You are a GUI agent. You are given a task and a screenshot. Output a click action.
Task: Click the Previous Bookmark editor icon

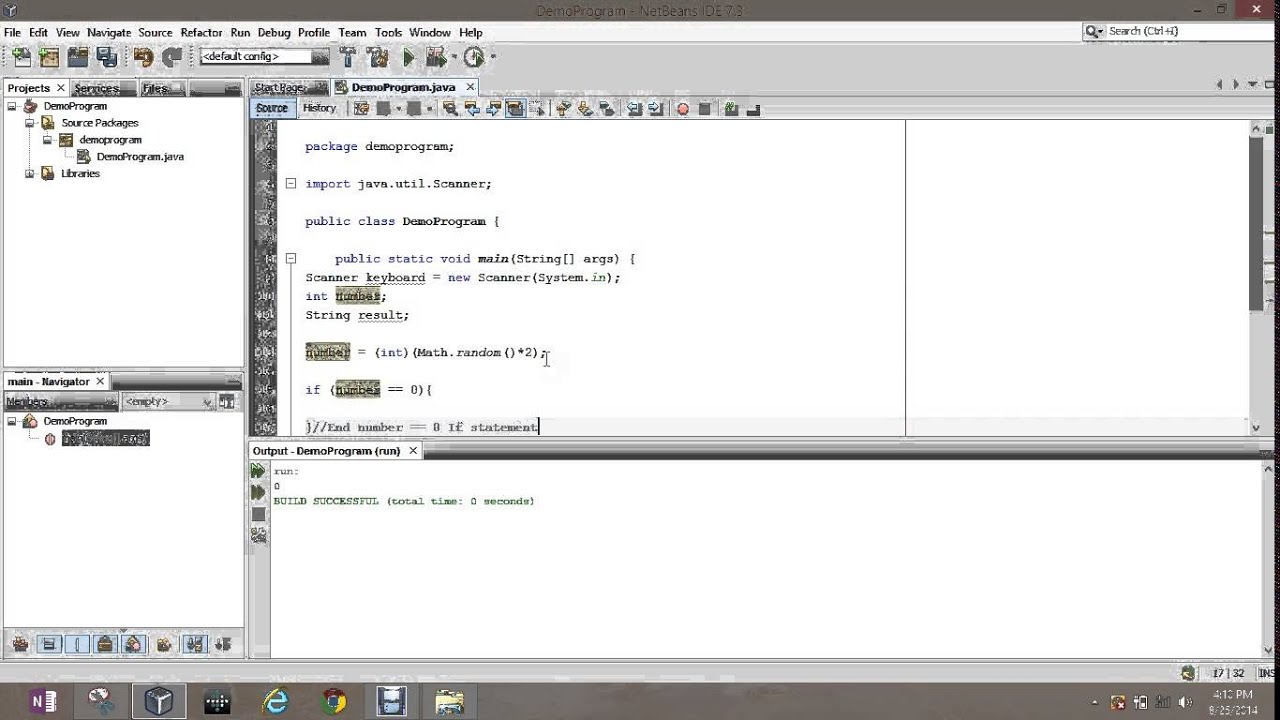563,109
